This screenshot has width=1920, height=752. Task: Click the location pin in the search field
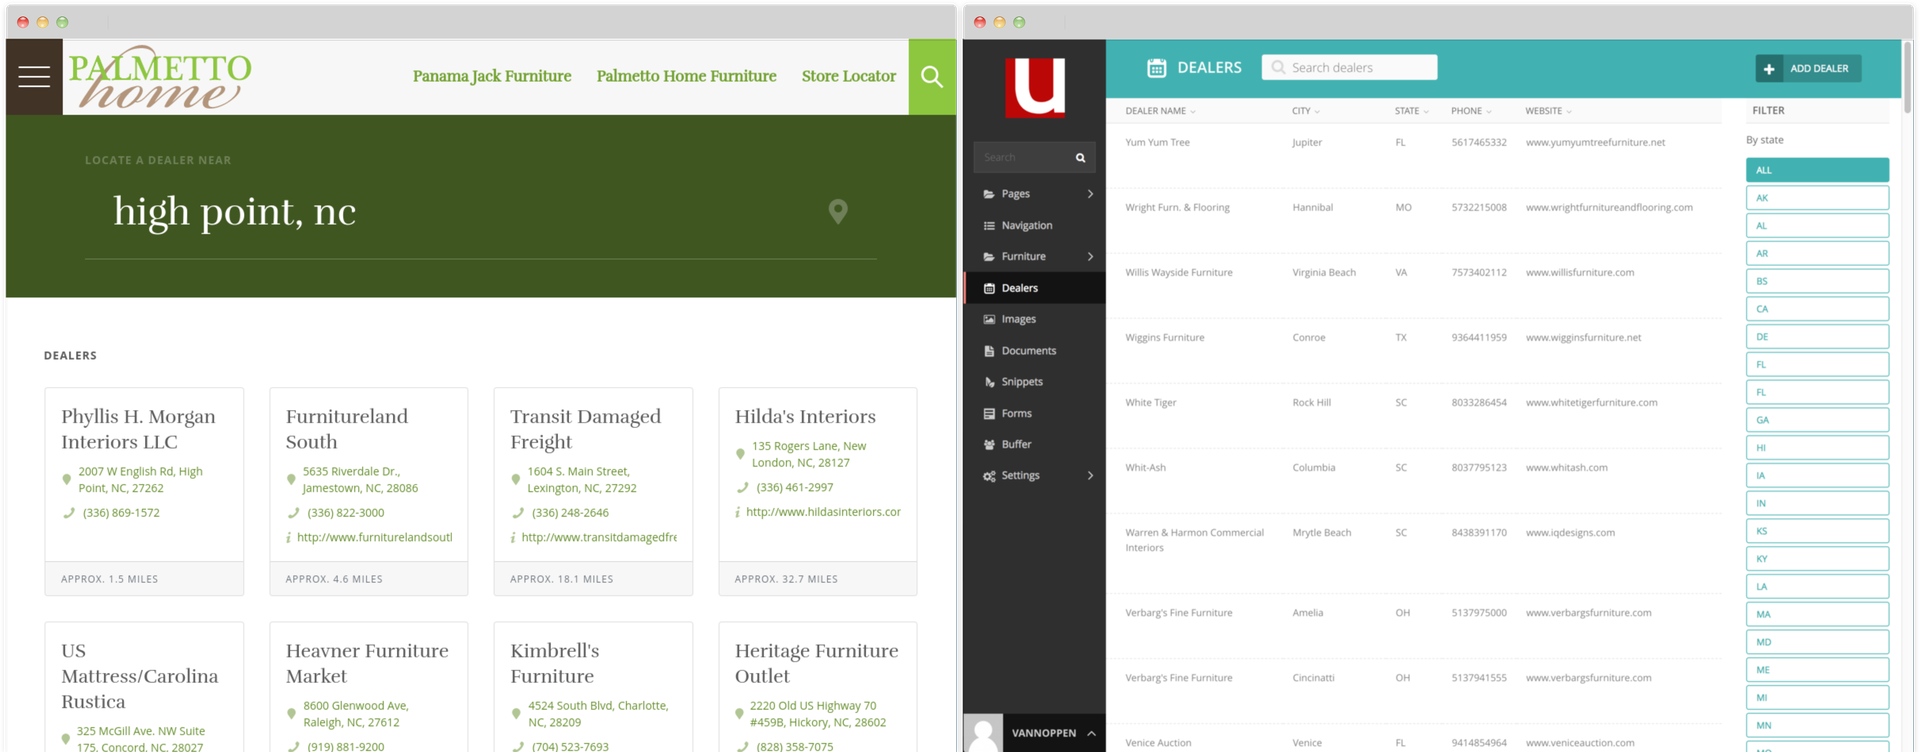pyautogui.click(x=838, y=211)
